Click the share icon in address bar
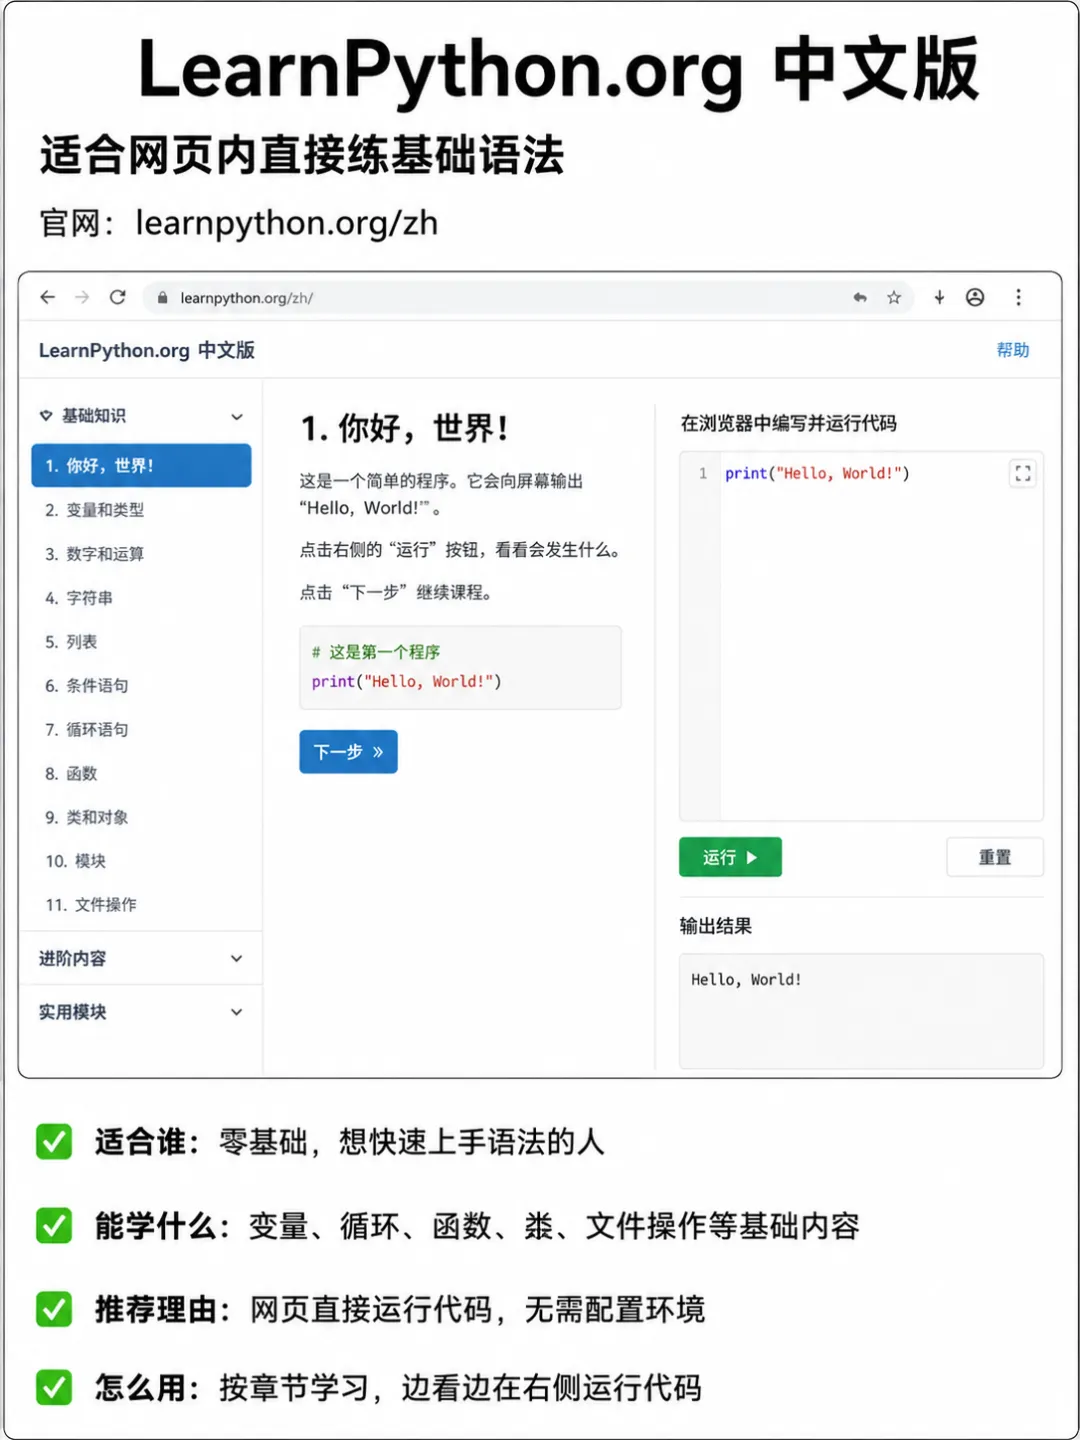This screenshot has height=1440, width=1080. click(860, 297)
